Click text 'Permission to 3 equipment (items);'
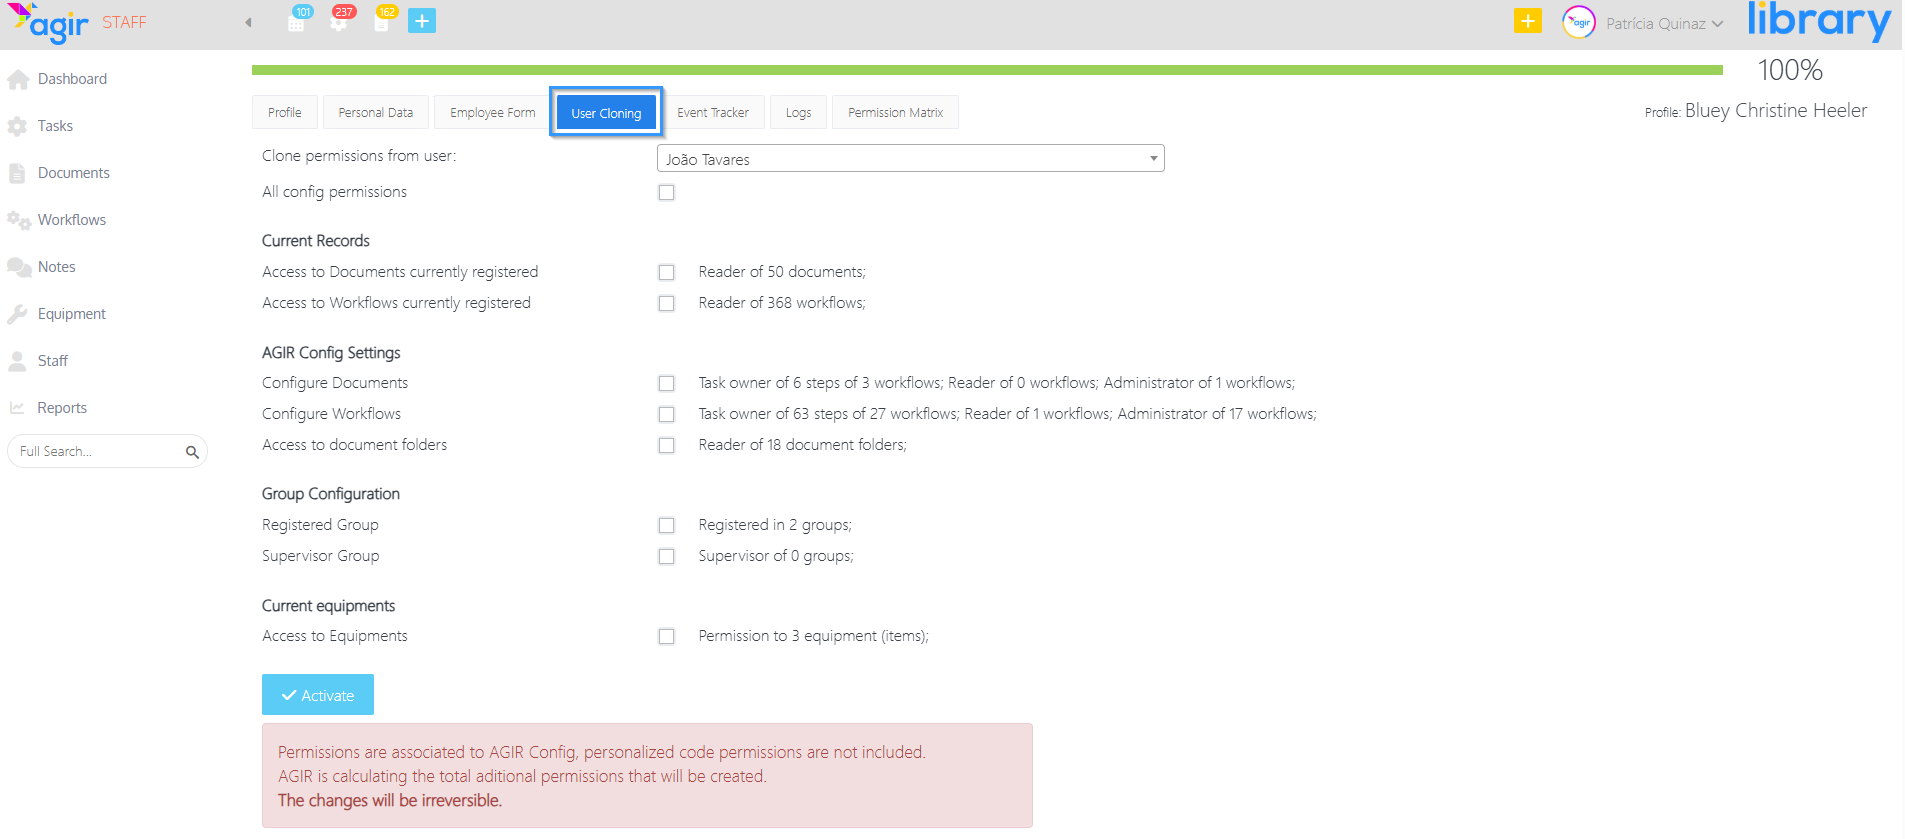This screenshot has height=839, width=1905. tap(813, 636)
